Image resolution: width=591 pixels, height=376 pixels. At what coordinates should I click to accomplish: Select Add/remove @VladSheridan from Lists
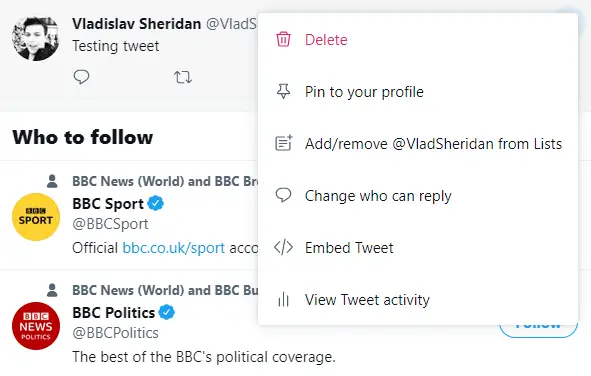[x=418, y=144]
